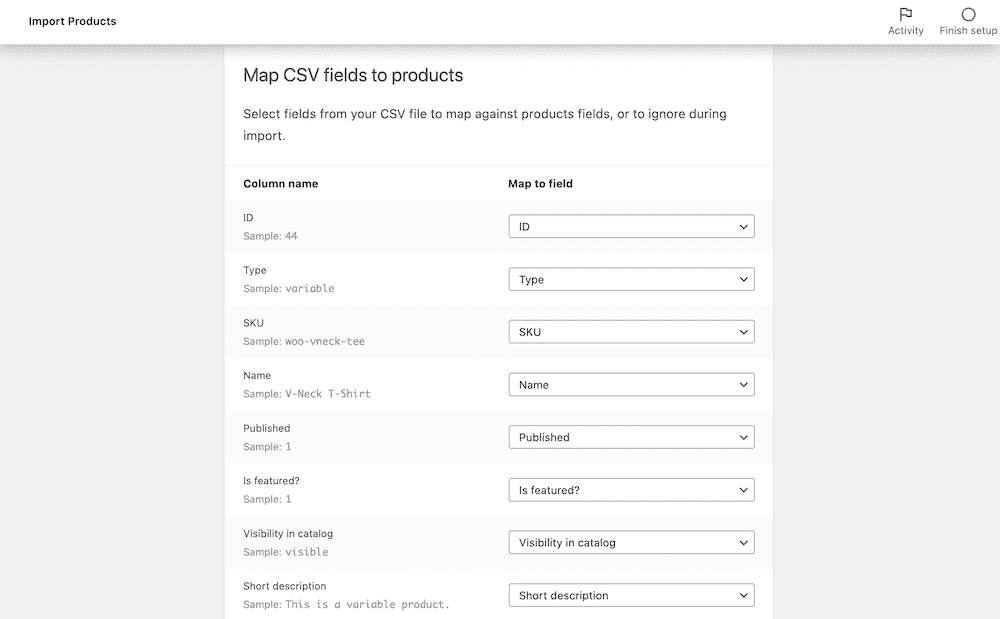Open the Type field mapping dropdown
The width and height of the screenshot is (1000, 619).
pyautogui.click(x=631, y=279)
